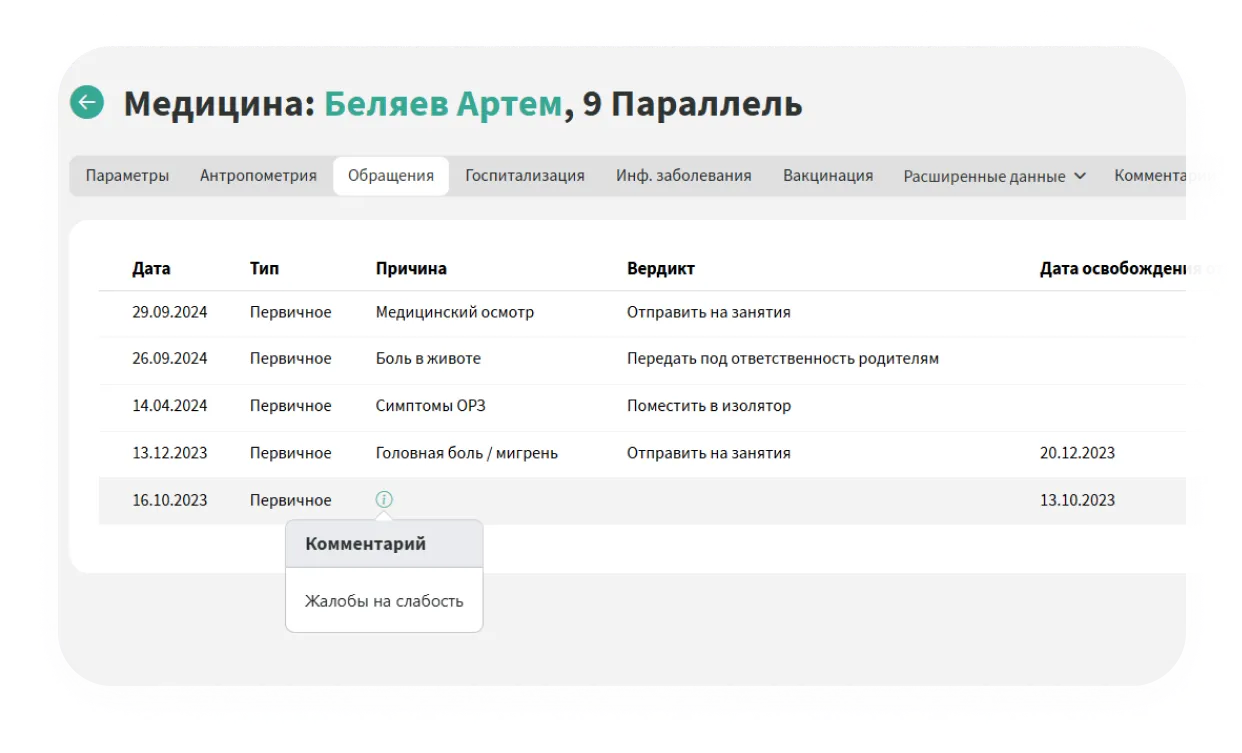Click the Тип column header
1242x753 pixels.
click(264, 268)
